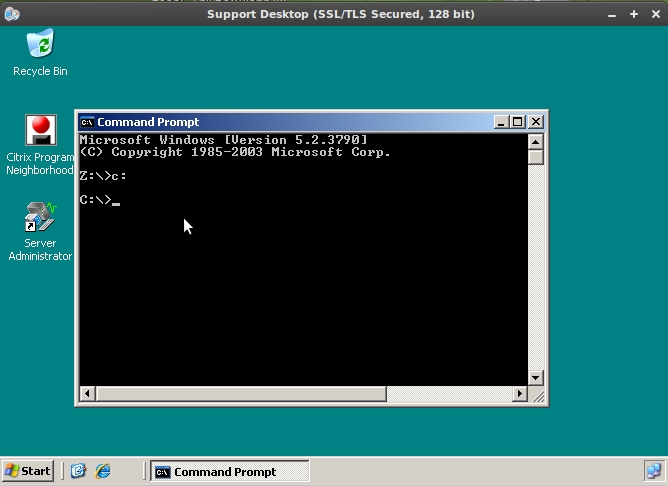Close the Command Prompt window

536,122
